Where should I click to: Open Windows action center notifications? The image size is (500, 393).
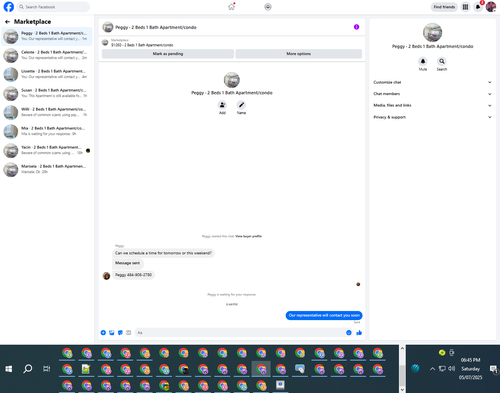coord(493,369)
